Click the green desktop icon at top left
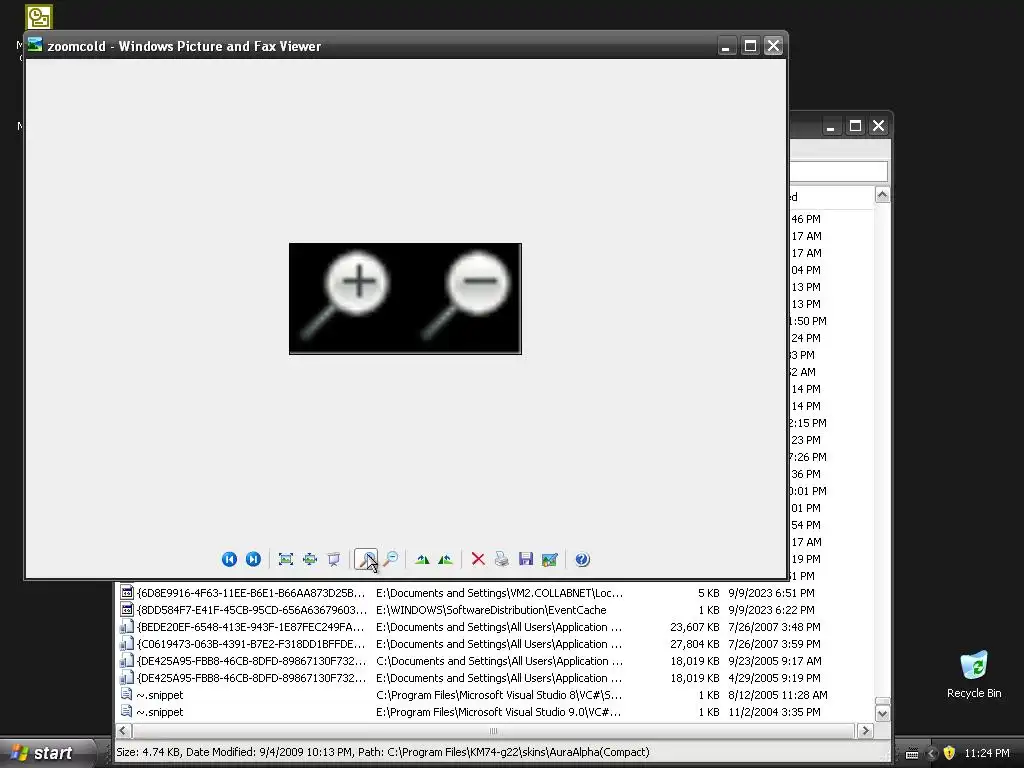The image size is (1024, 768). point(39,17)
